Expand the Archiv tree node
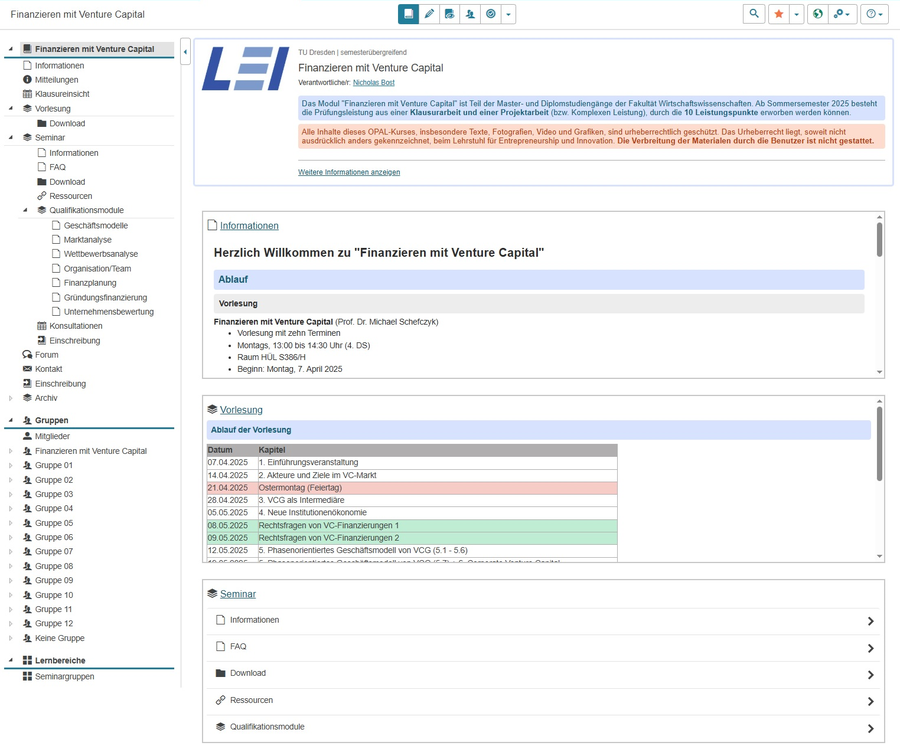The height and width of the screenshot is (749, 900). click(x=11, y=398)
